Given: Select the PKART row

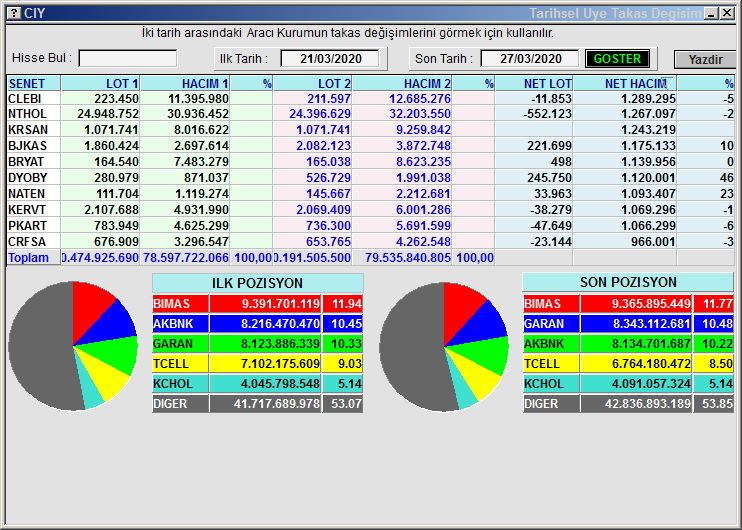Looking at the screenshot, I should click(x=371, y=226).
